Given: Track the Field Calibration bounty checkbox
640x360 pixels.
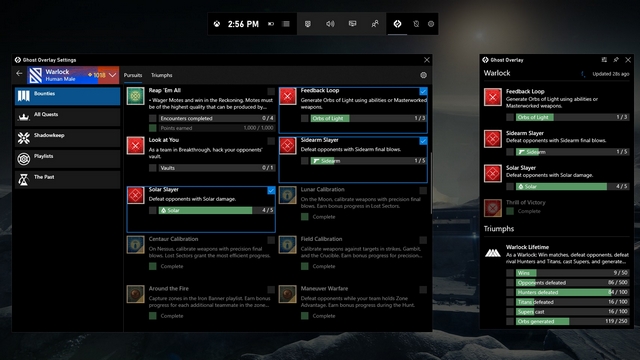Looking at the screenshot, I should point(423,240).
